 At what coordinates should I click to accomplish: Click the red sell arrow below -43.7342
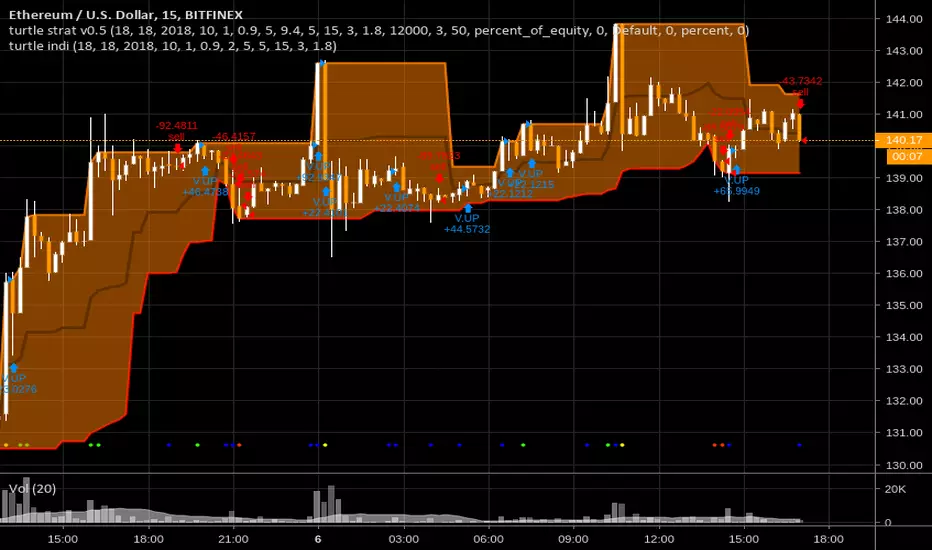click(800, 103)
